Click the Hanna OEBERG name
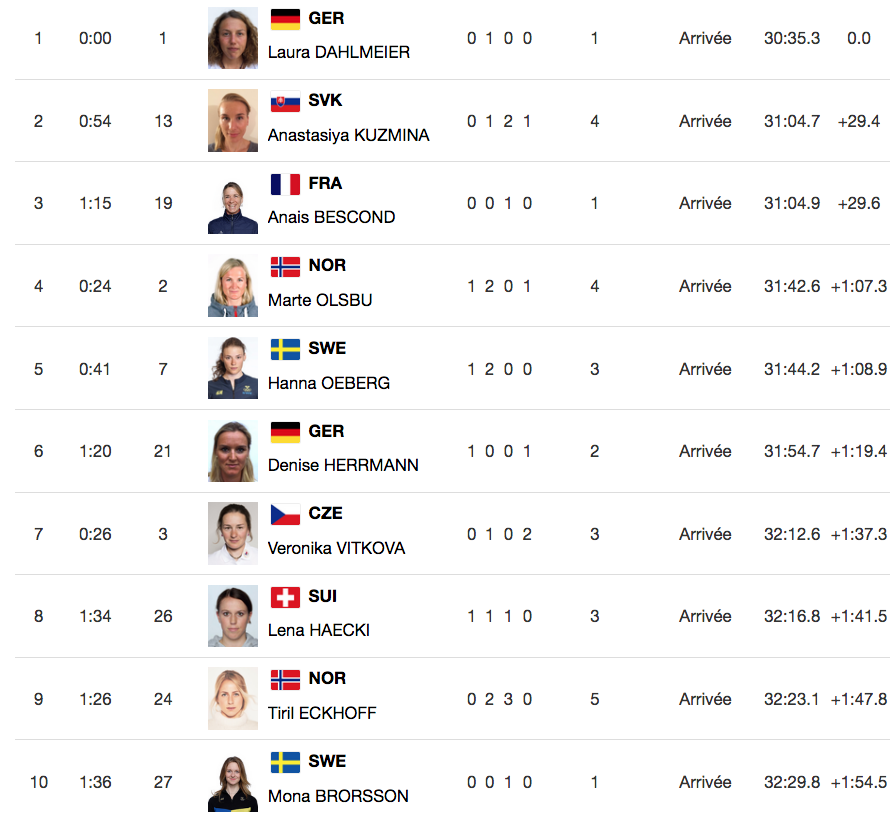This screenshot has width=890, height=822. [329, 383]
